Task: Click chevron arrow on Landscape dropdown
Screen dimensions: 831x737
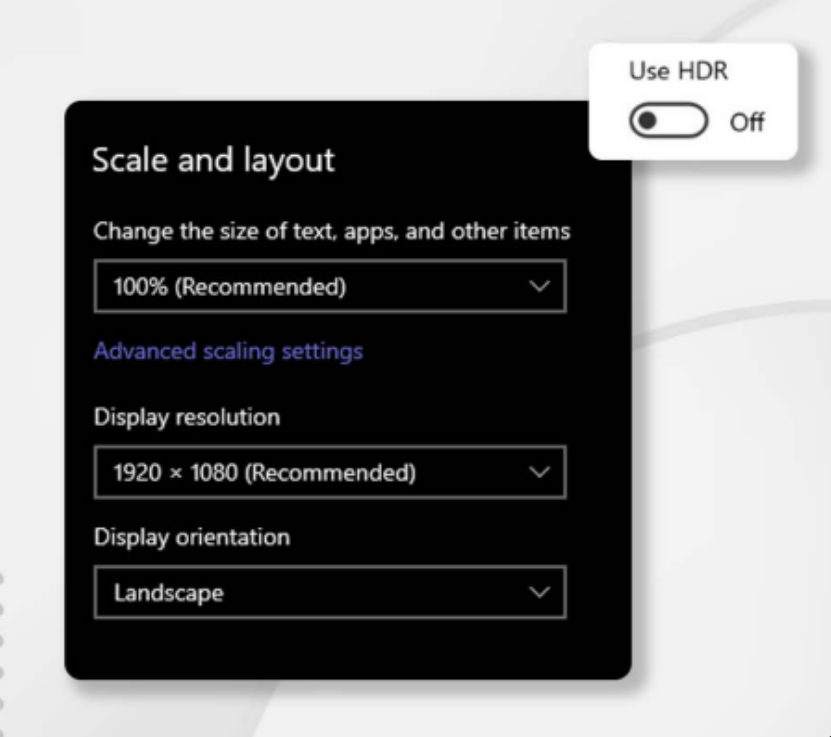Action: (x=539, y=593)
